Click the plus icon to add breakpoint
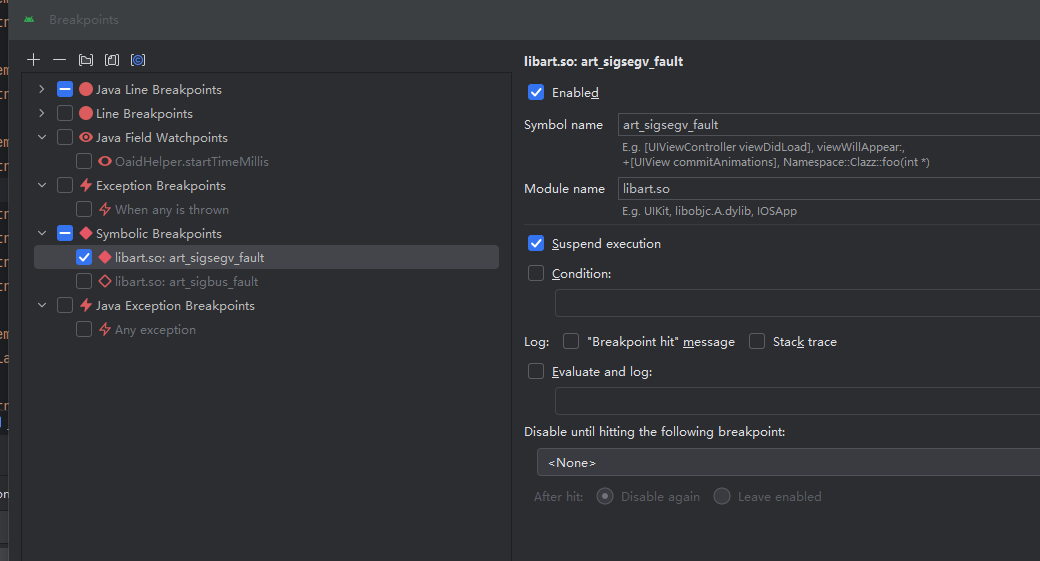 click(33, 60)
